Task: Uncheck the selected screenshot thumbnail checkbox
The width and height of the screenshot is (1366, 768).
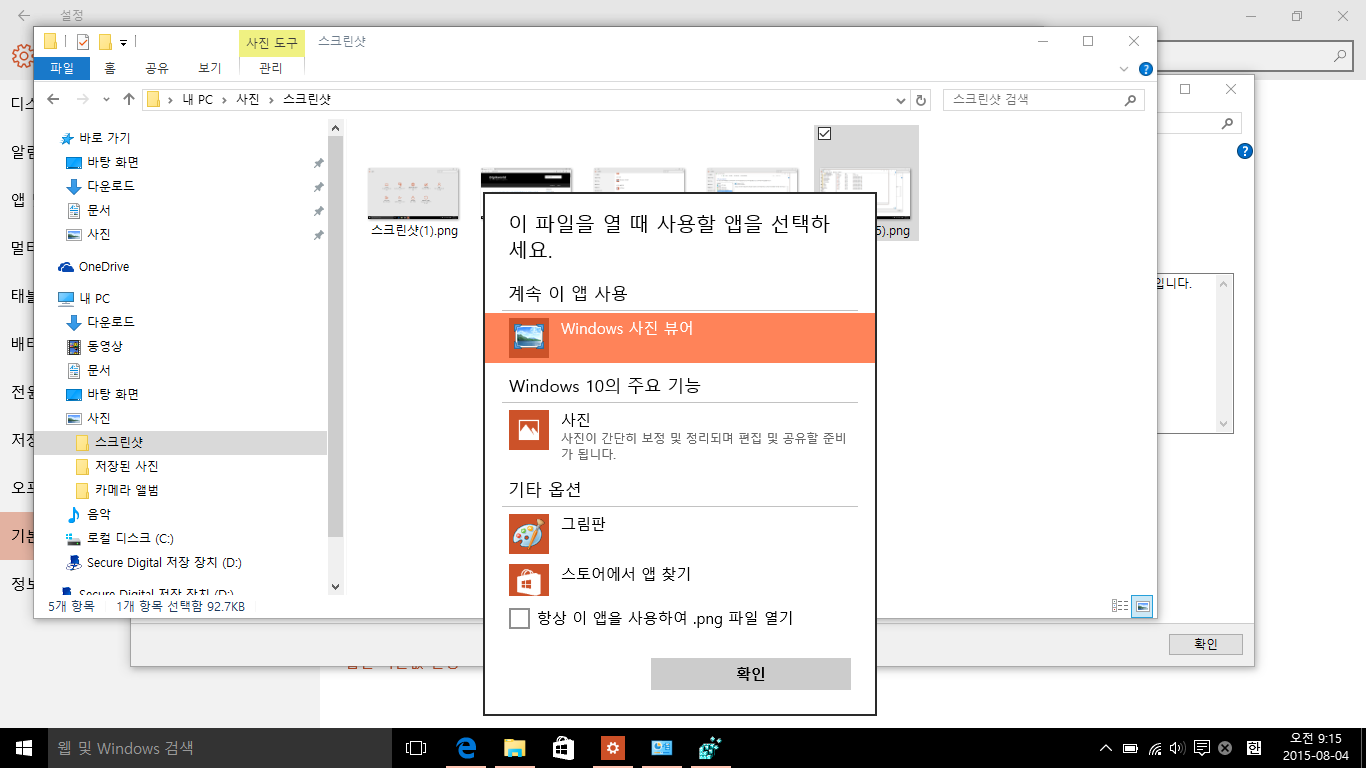Action: coord(825,134)
